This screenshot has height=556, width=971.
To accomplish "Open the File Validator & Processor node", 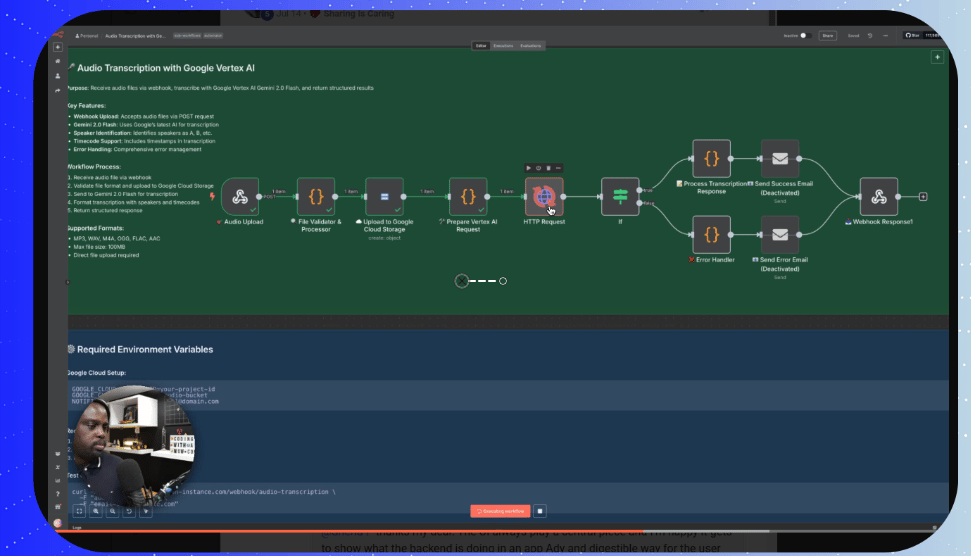I will (x=316, y=197).
